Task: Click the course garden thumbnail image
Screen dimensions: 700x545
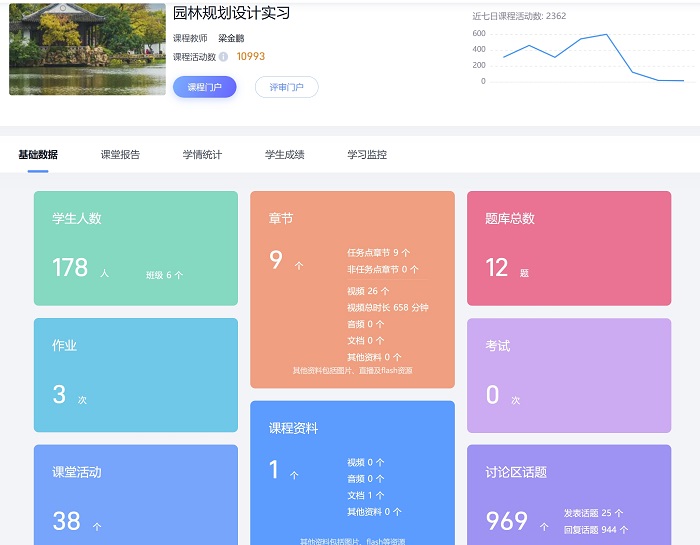Action: 87,50
